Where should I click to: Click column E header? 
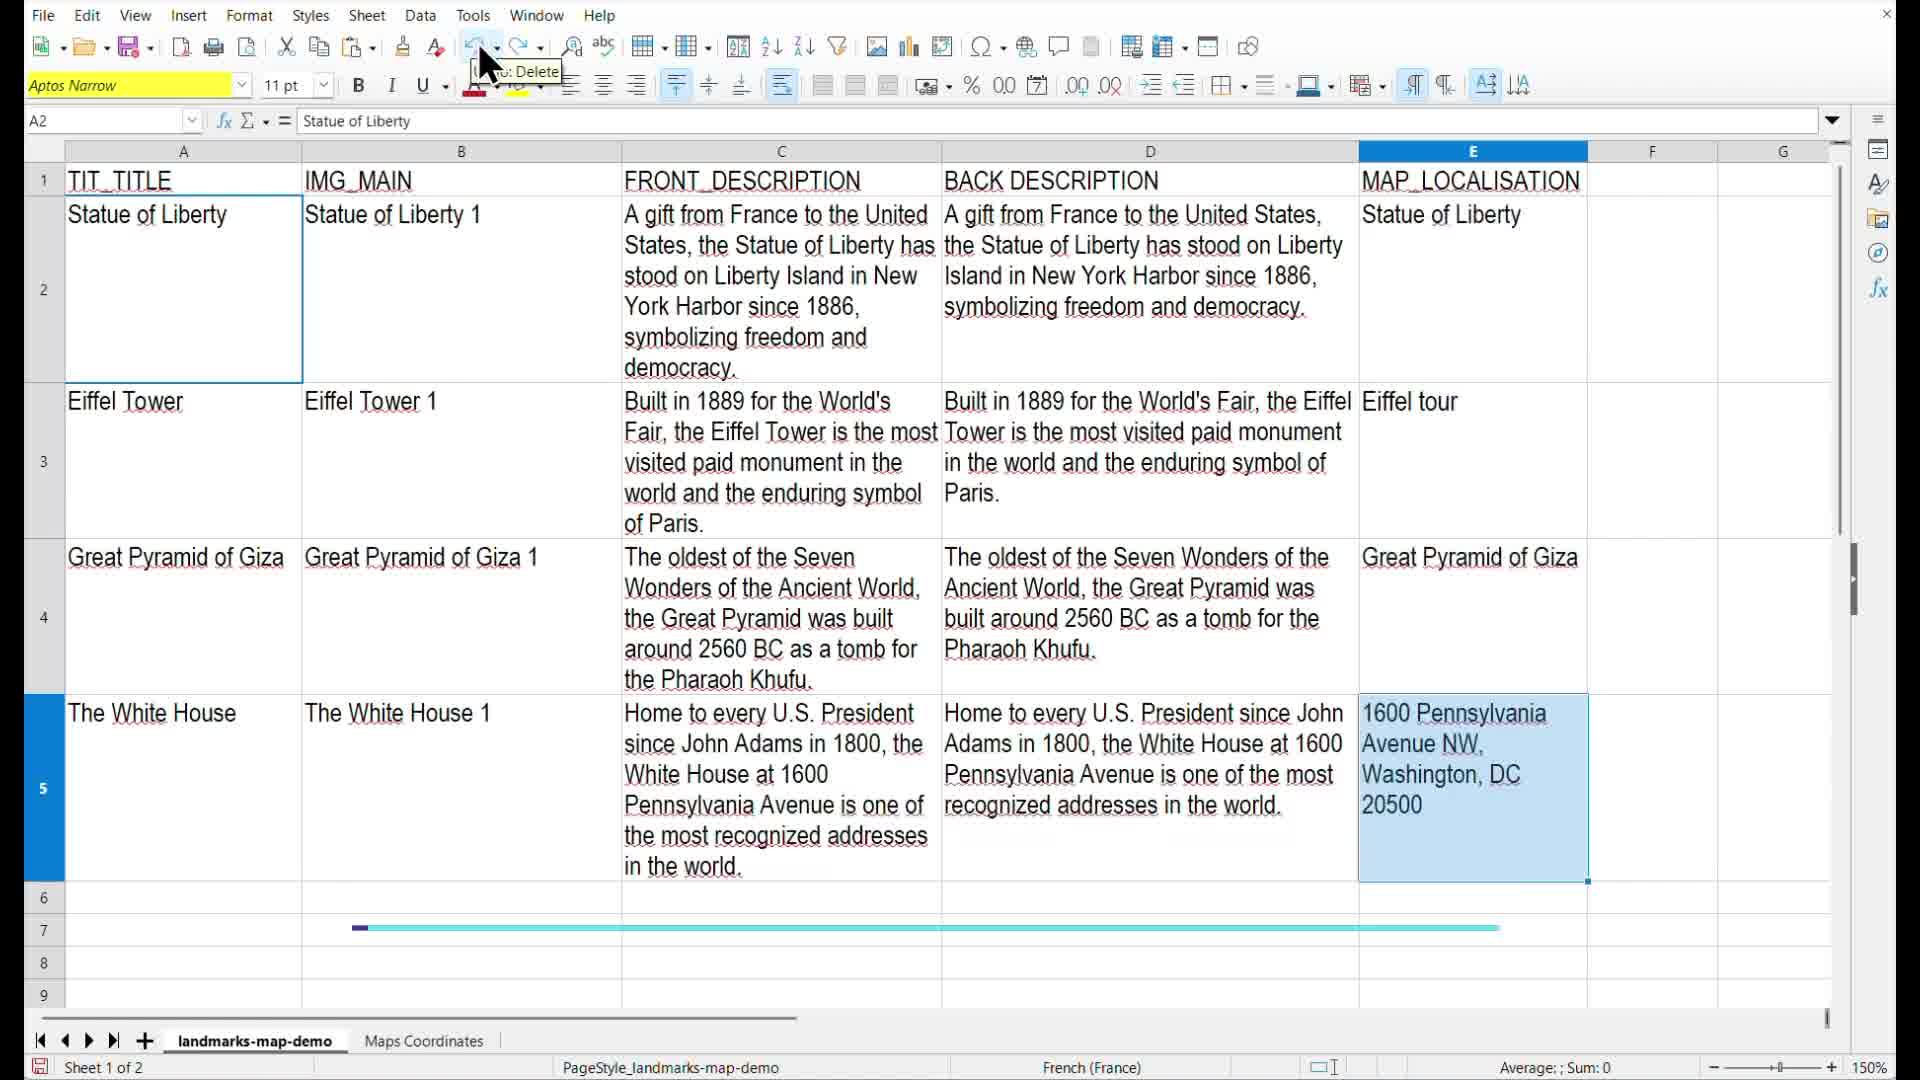[x=1473, y=151]
